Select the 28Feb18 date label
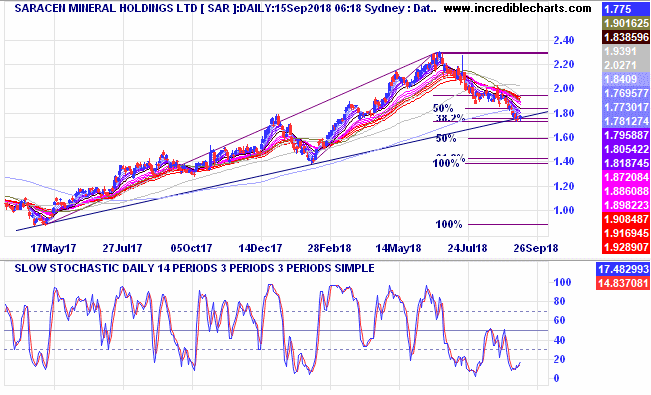651x395 pixels. pos(329,248)
